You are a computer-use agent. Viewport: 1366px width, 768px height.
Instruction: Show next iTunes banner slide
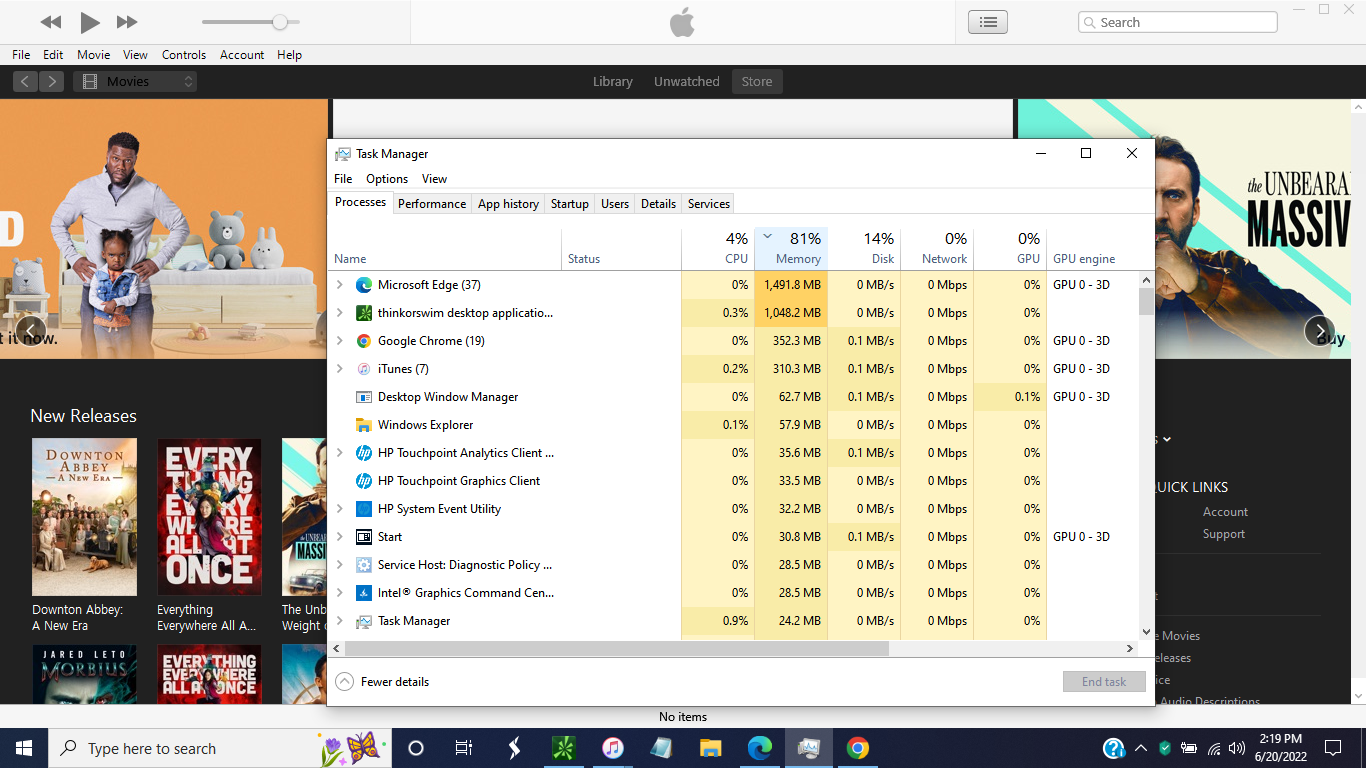(1319, 331)
